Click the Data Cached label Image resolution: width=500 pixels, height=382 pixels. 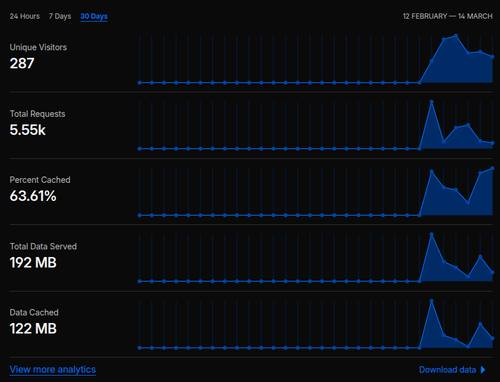[x=34, y=312]
